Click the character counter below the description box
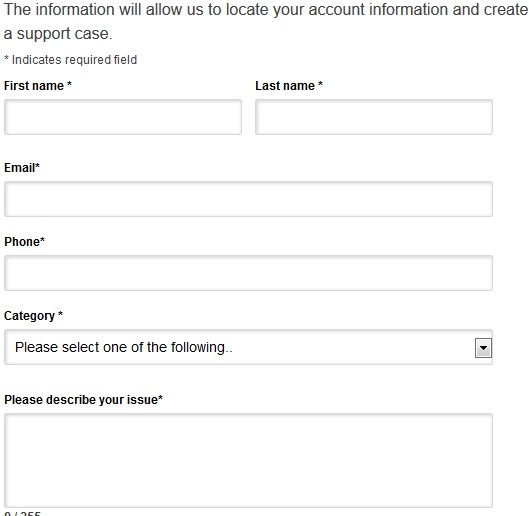The image size is (529, 516). point(22,513)
